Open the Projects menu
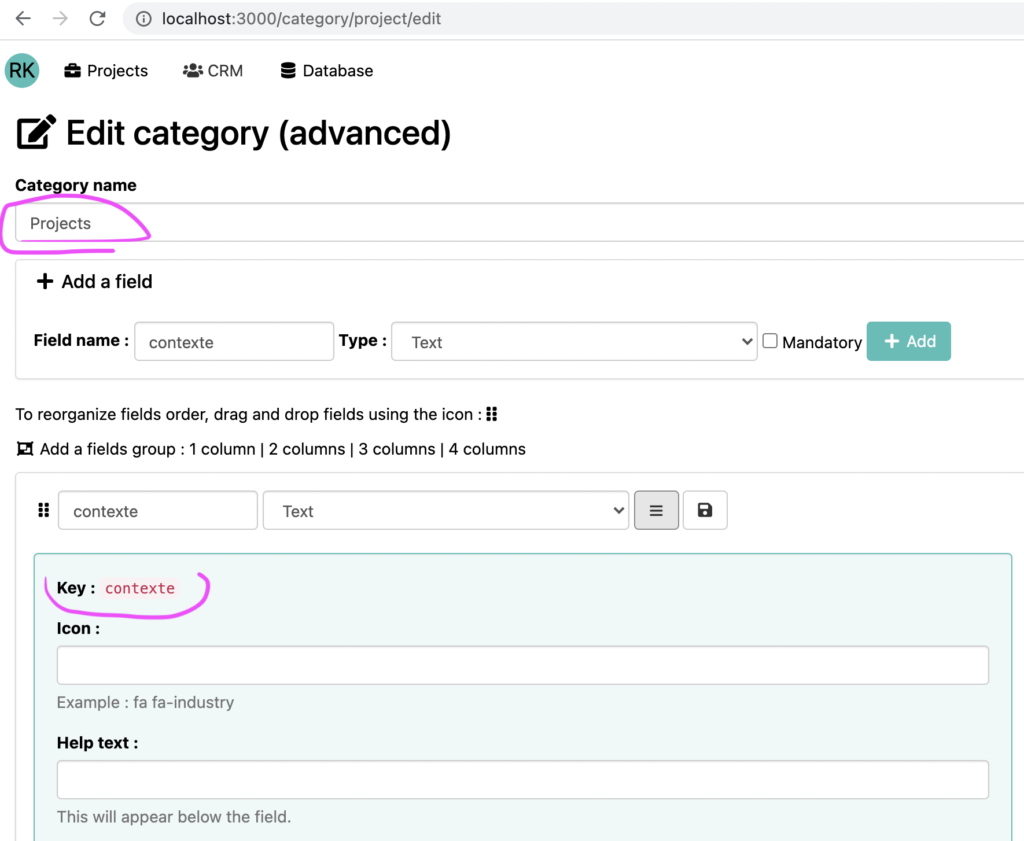Image resolution: width=1024 pixels, height=841 pixels. tap(106, 71)
